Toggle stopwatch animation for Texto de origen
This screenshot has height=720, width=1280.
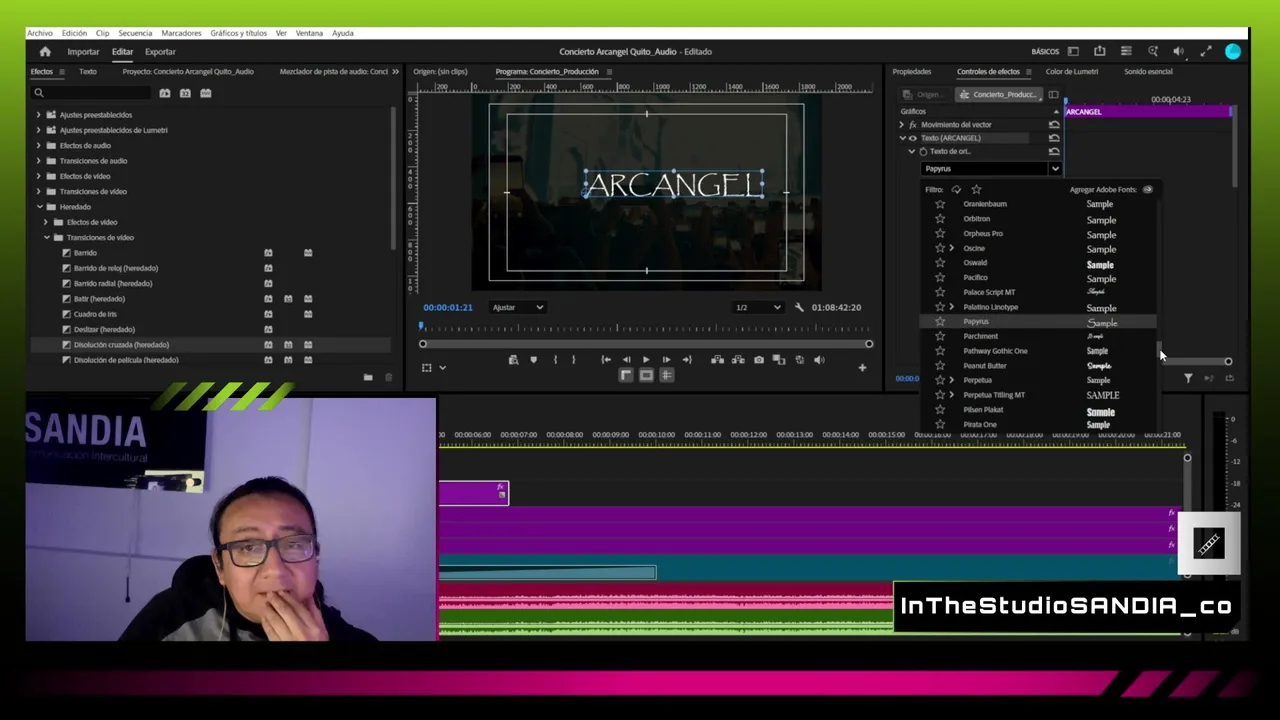923,151
